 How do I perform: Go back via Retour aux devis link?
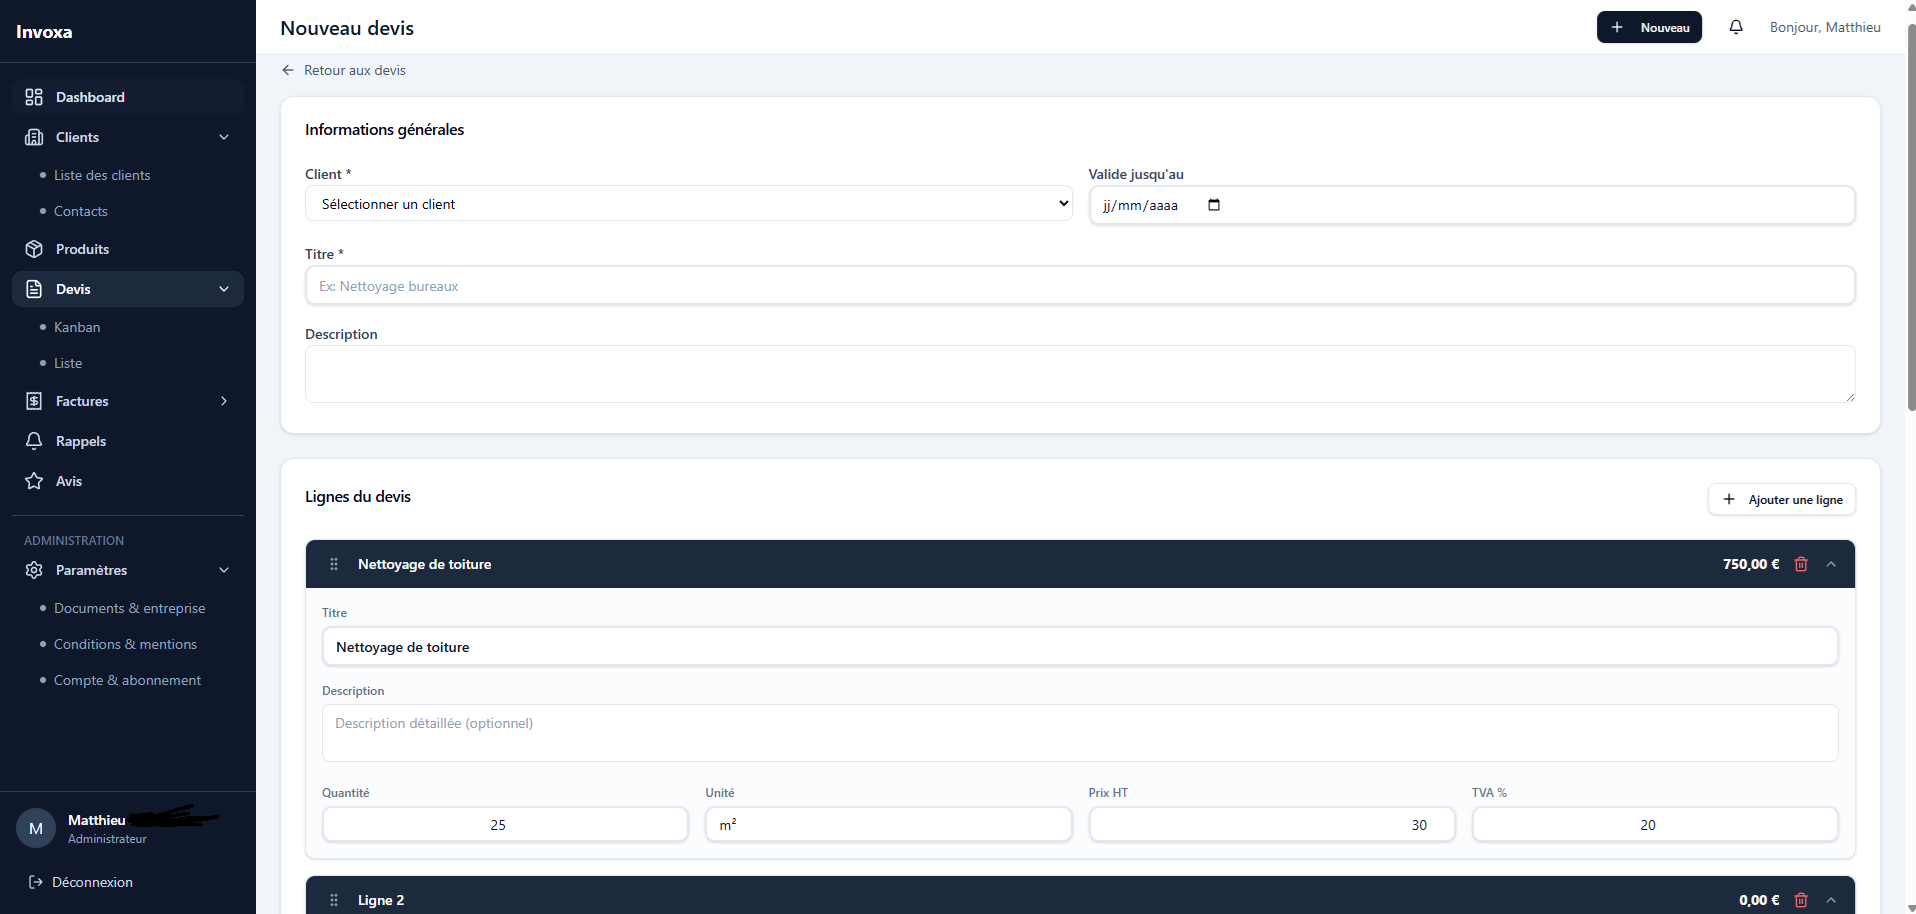pos(344,70)
